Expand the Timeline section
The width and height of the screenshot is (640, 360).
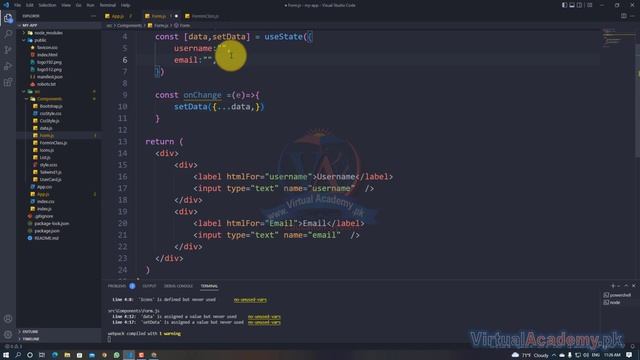point(31,339)
